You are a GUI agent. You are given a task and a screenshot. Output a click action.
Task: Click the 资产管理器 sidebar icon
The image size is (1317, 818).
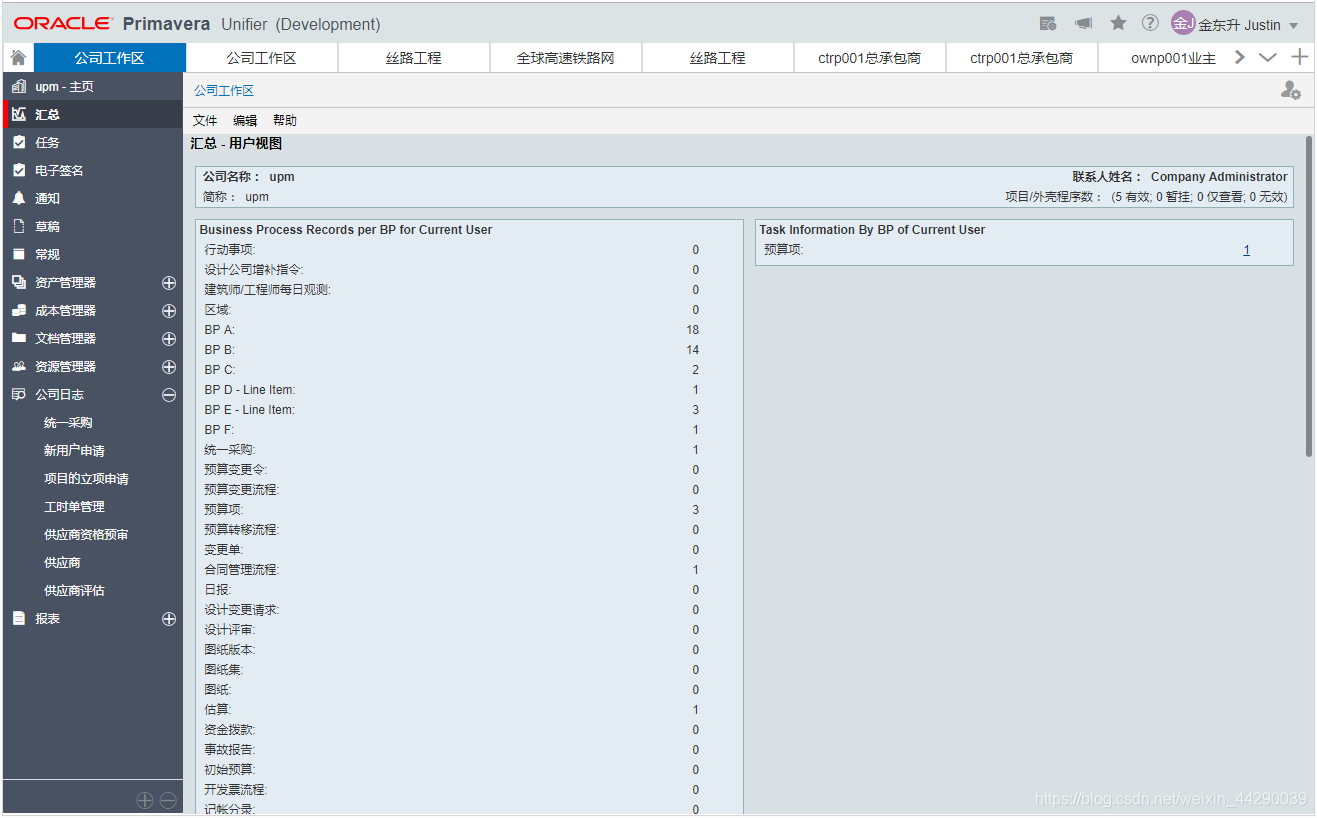click(x=19, y=283)
